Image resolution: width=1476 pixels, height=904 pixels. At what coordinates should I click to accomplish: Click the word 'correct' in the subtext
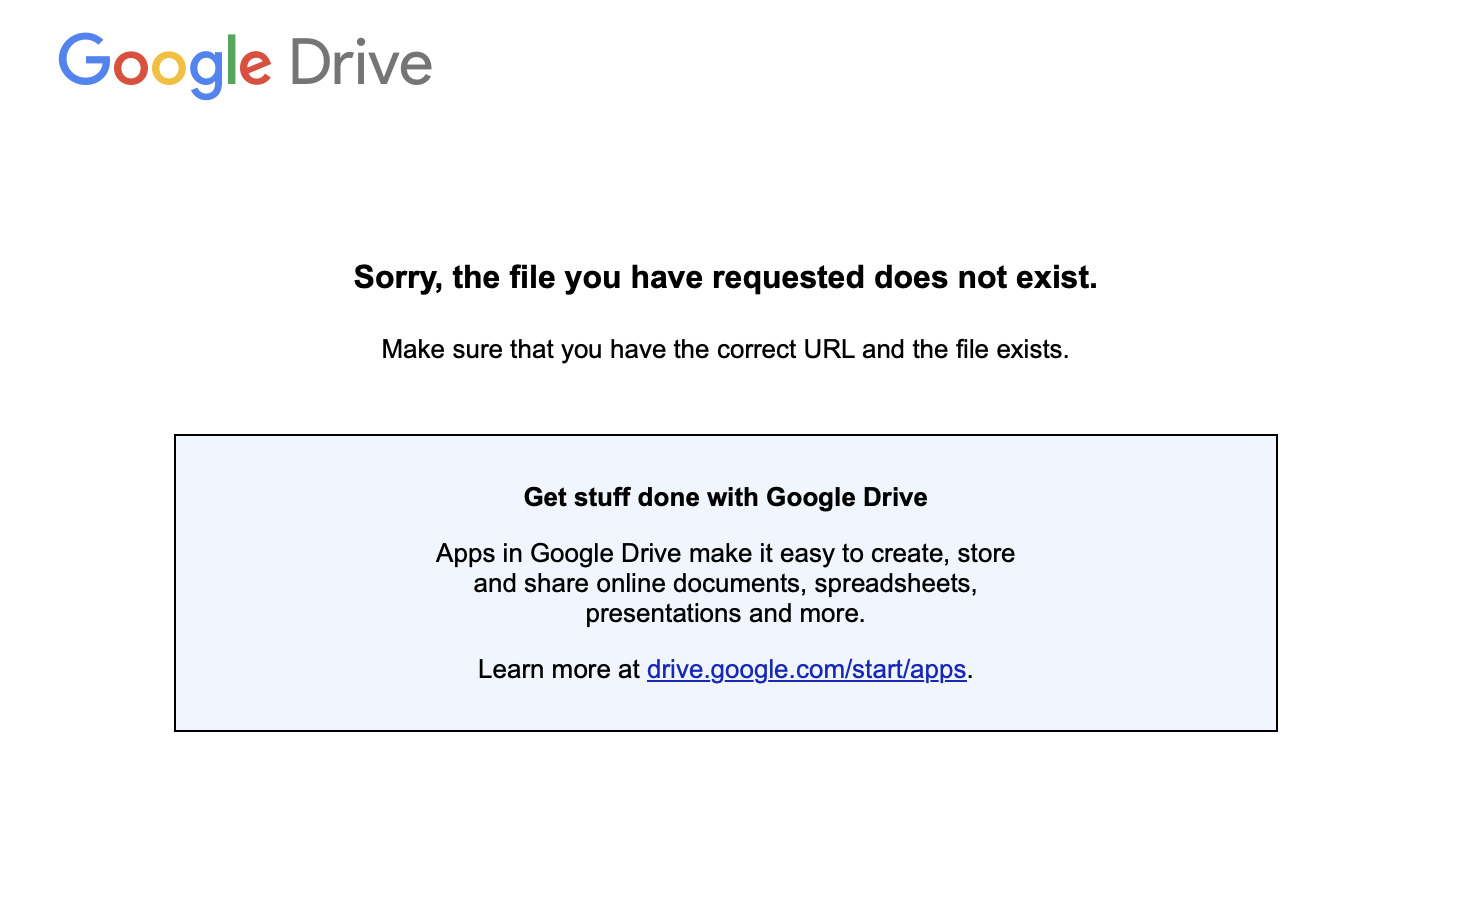758,349
